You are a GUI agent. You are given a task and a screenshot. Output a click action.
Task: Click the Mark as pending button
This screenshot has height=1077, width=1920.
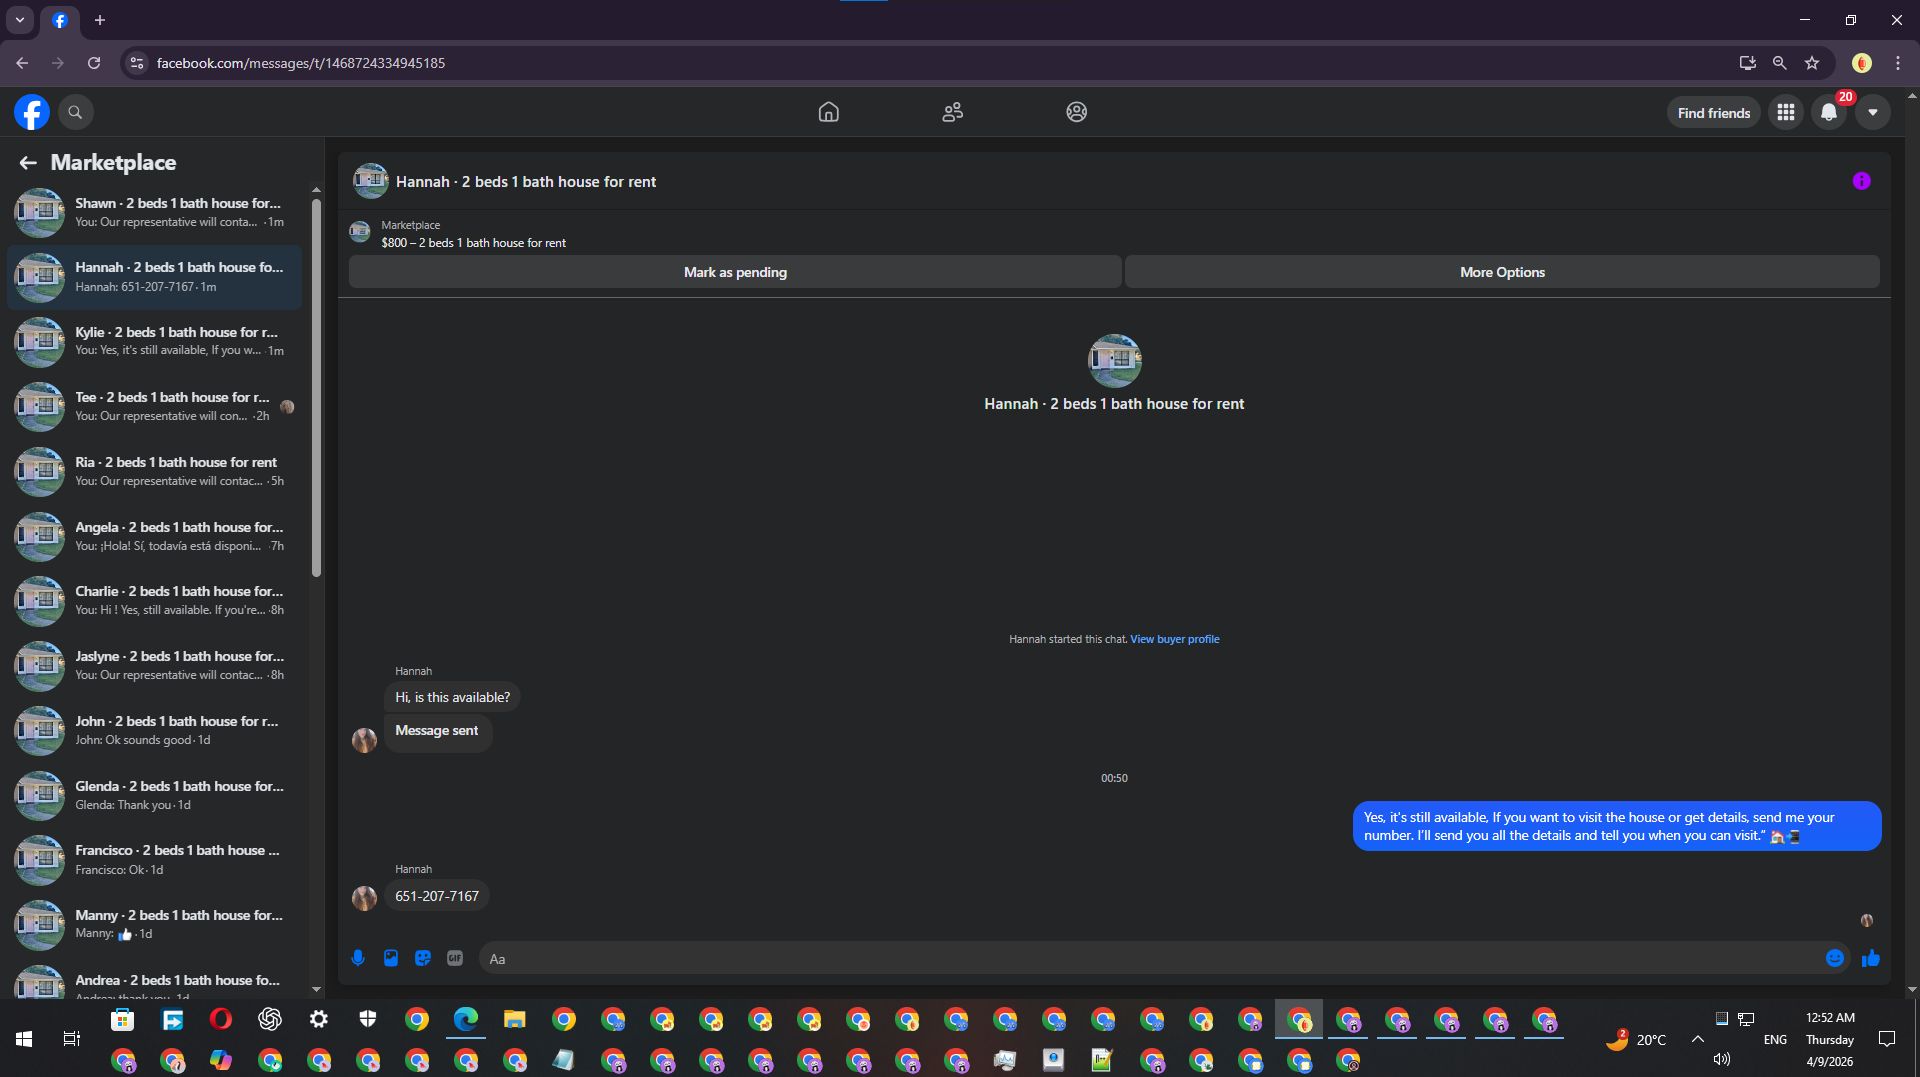[x=735, y=272]
